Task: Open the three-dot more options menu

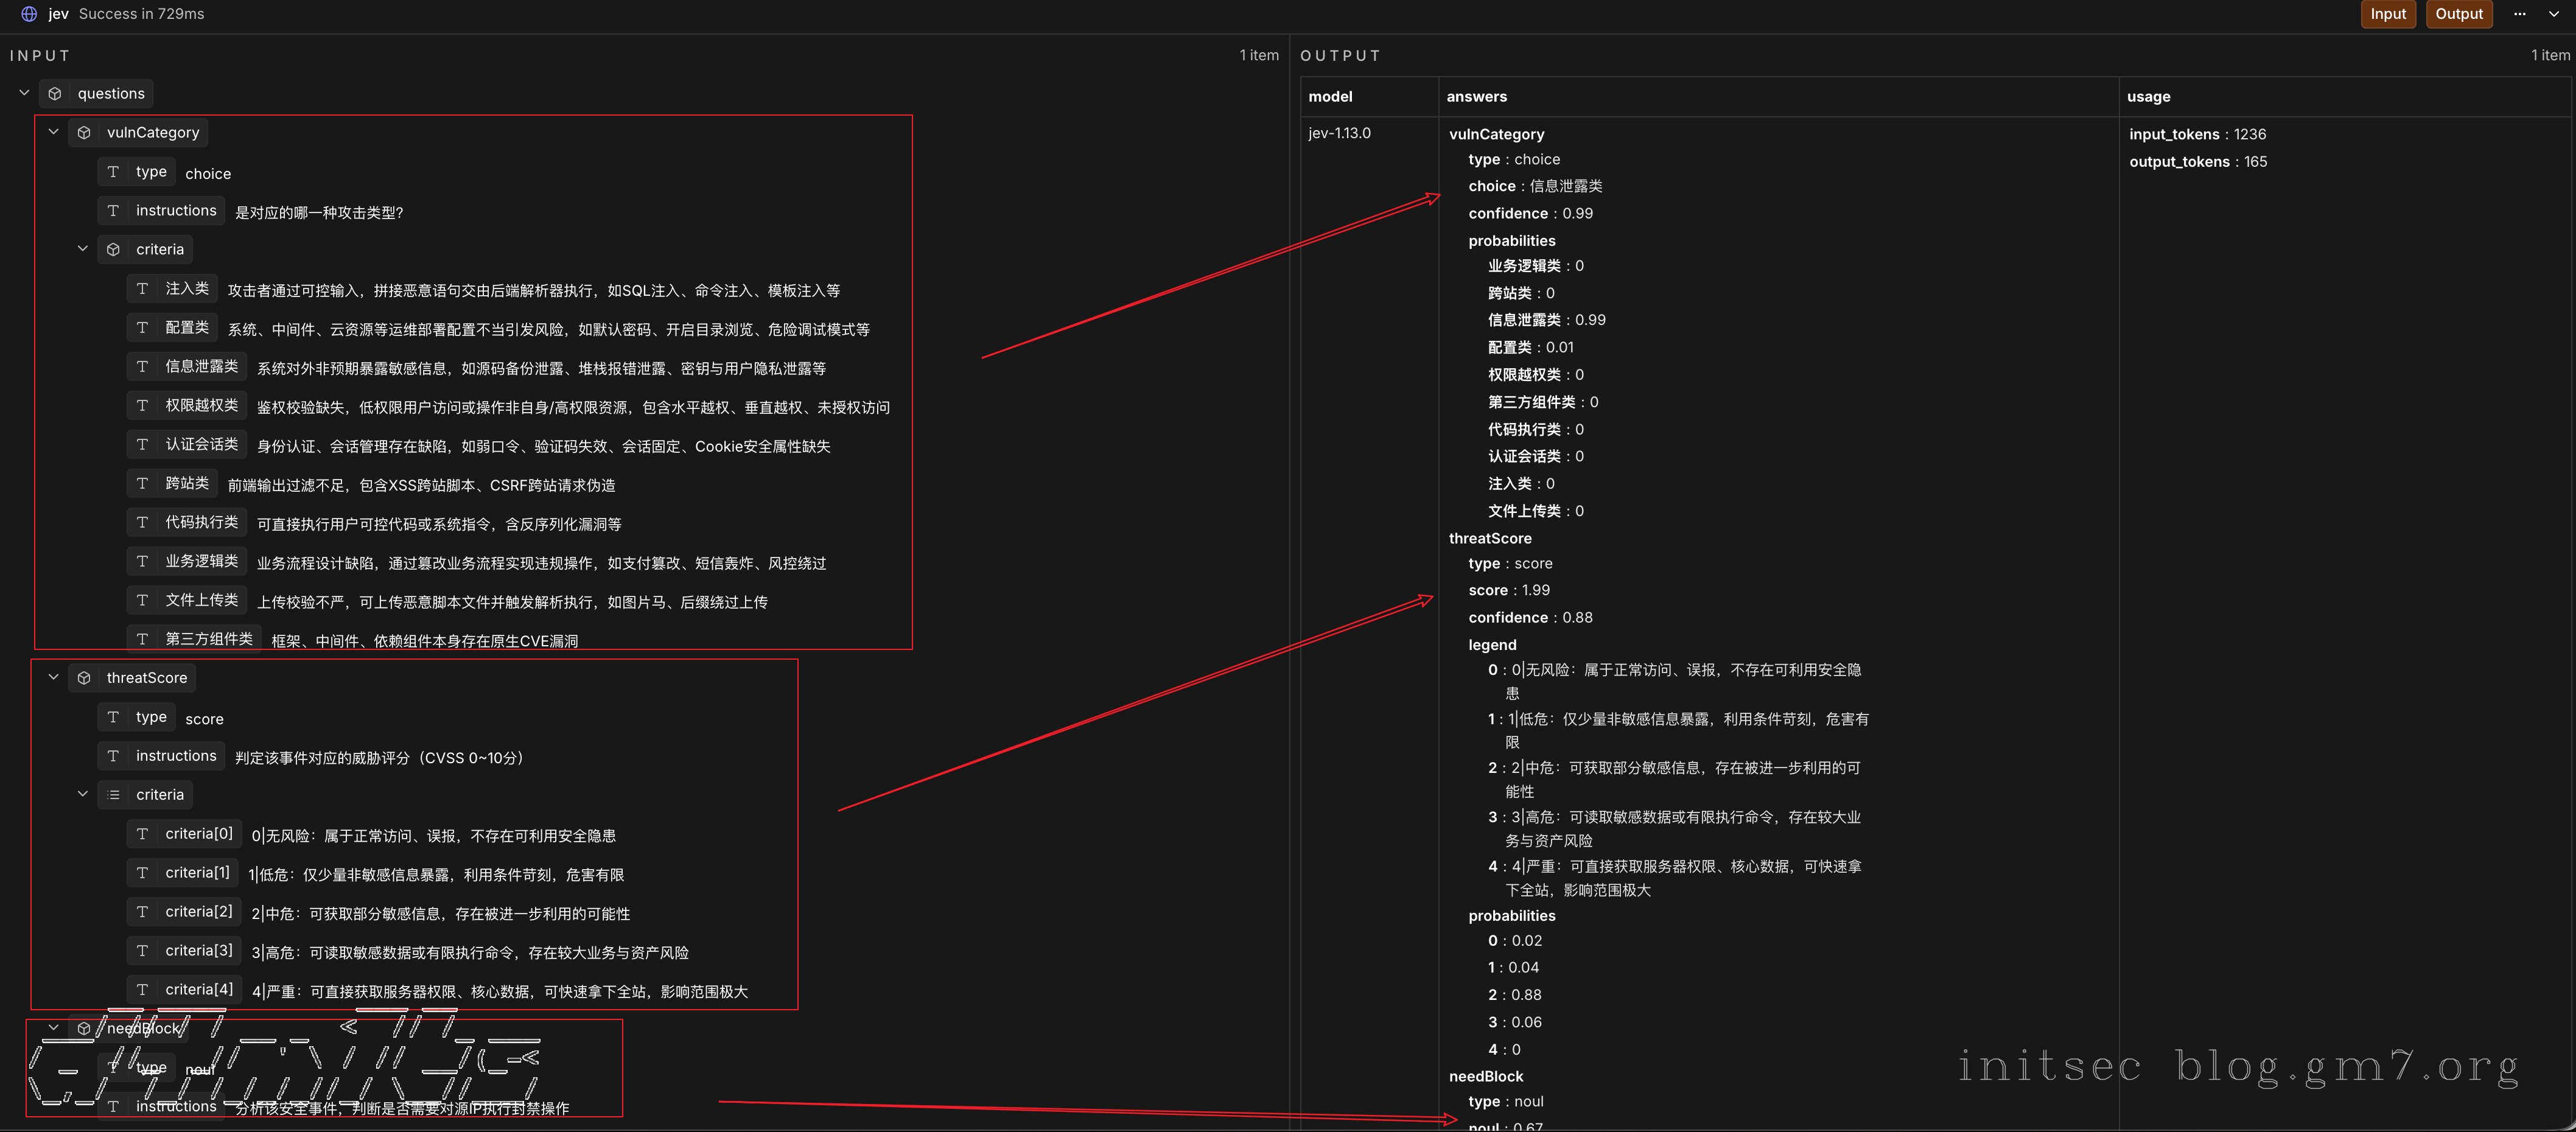Action: click(x=2520, y=14)
